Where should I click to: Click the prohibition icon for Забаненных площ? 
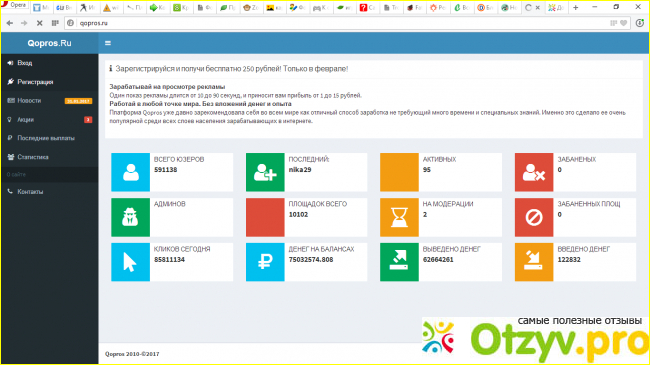[534, 217]
